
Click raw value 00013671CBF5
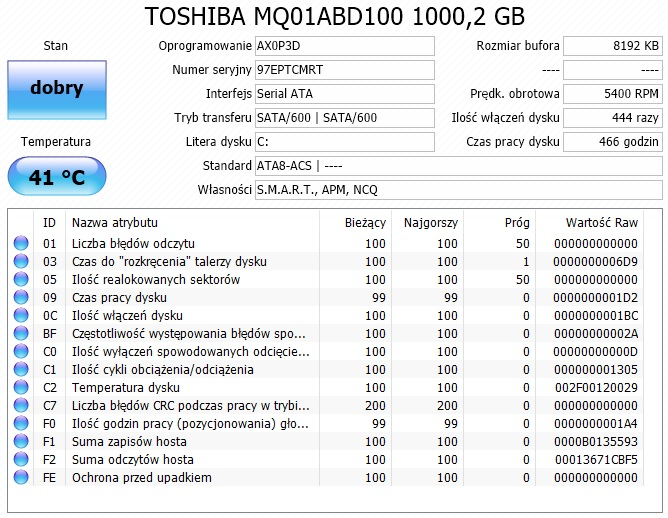pos(596,460)
